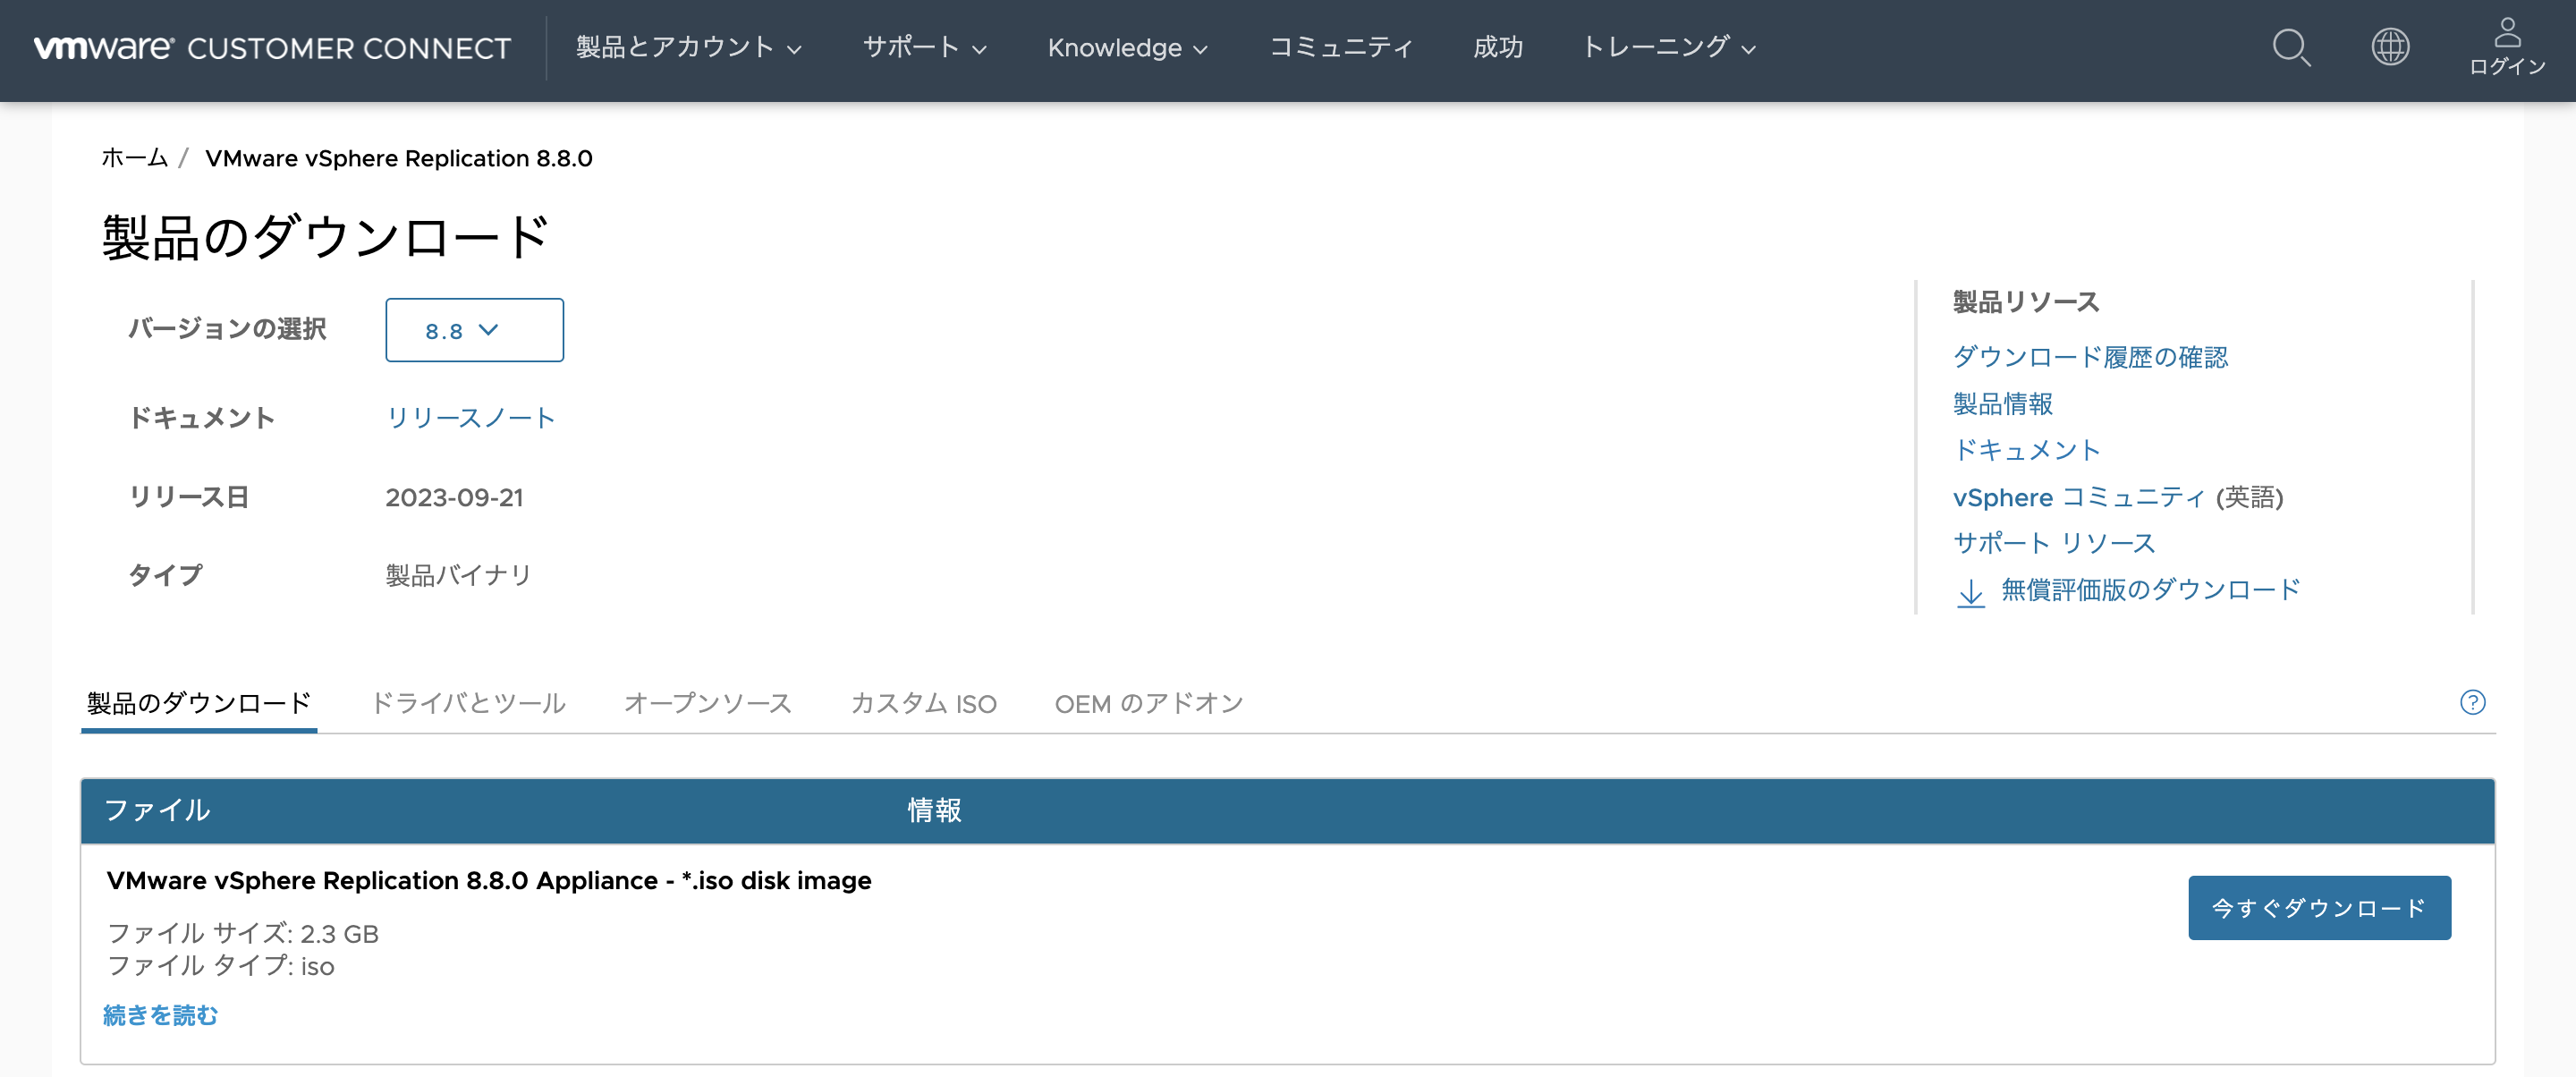Switch to the カスタム ISO tab

[923, 704]
